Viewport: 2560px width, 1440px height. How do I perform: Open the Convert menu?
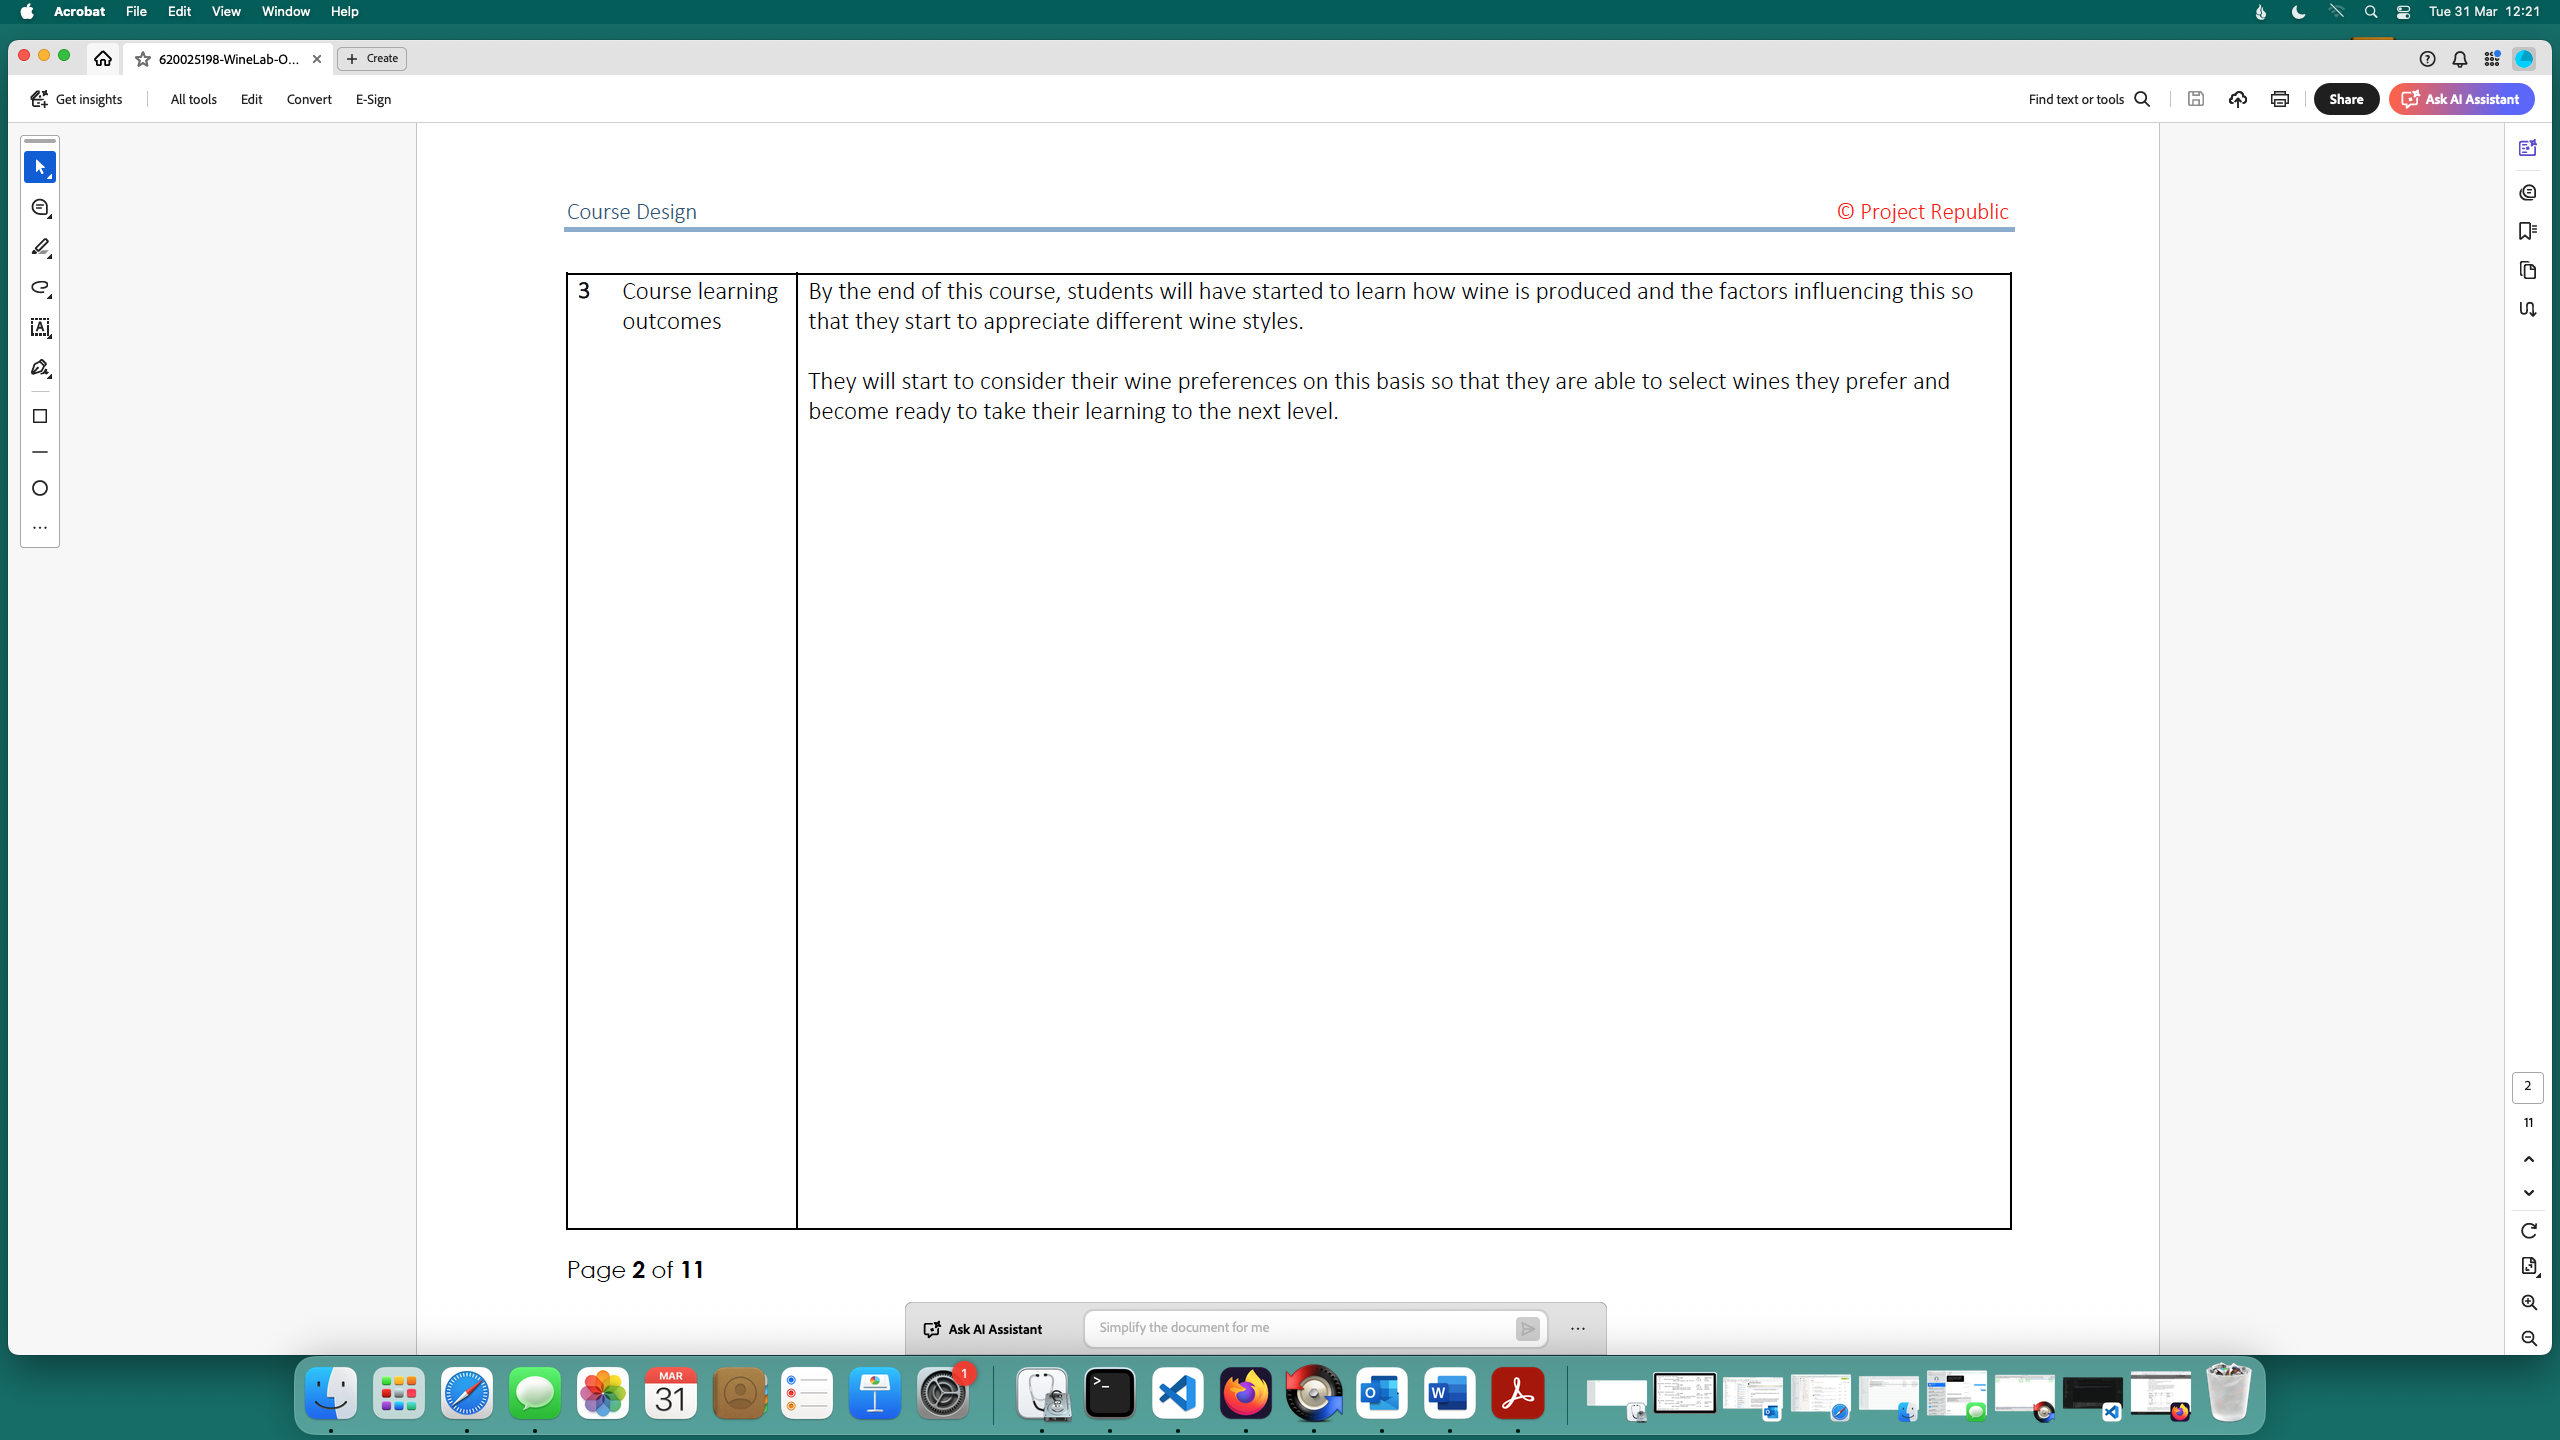click(x=308, y=99)
